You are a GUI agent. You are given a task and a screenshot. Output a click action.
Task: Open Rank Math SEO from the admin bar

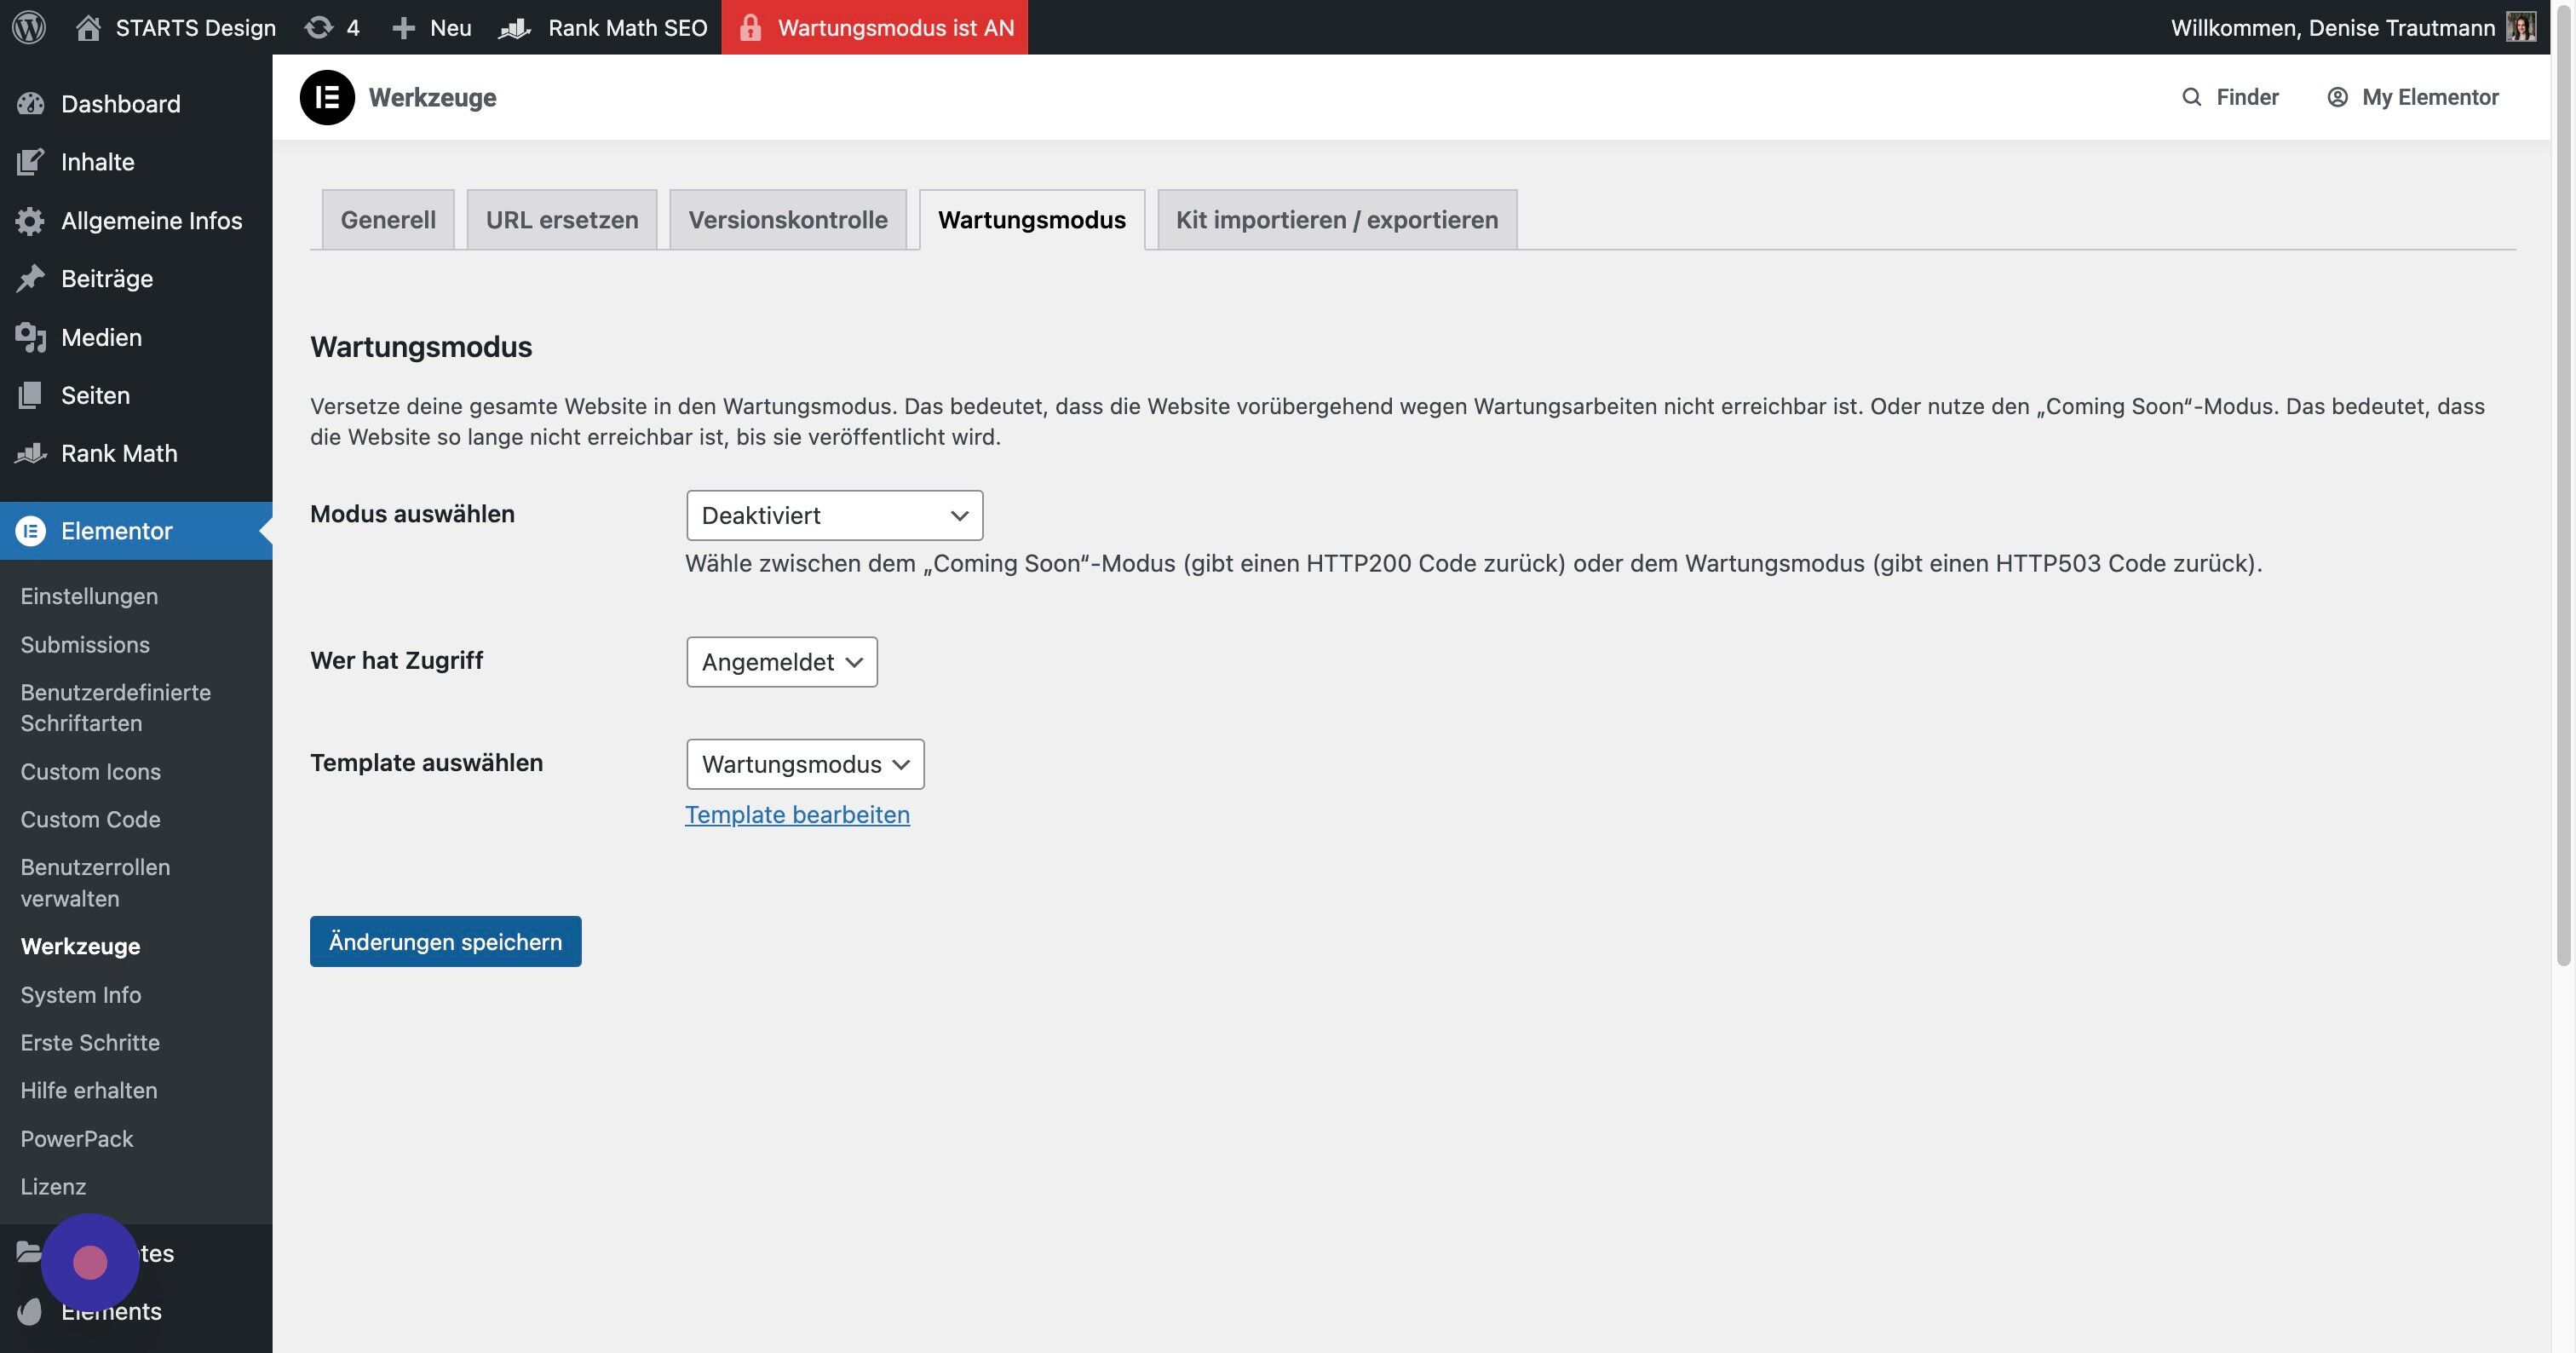tap(603, 27)
